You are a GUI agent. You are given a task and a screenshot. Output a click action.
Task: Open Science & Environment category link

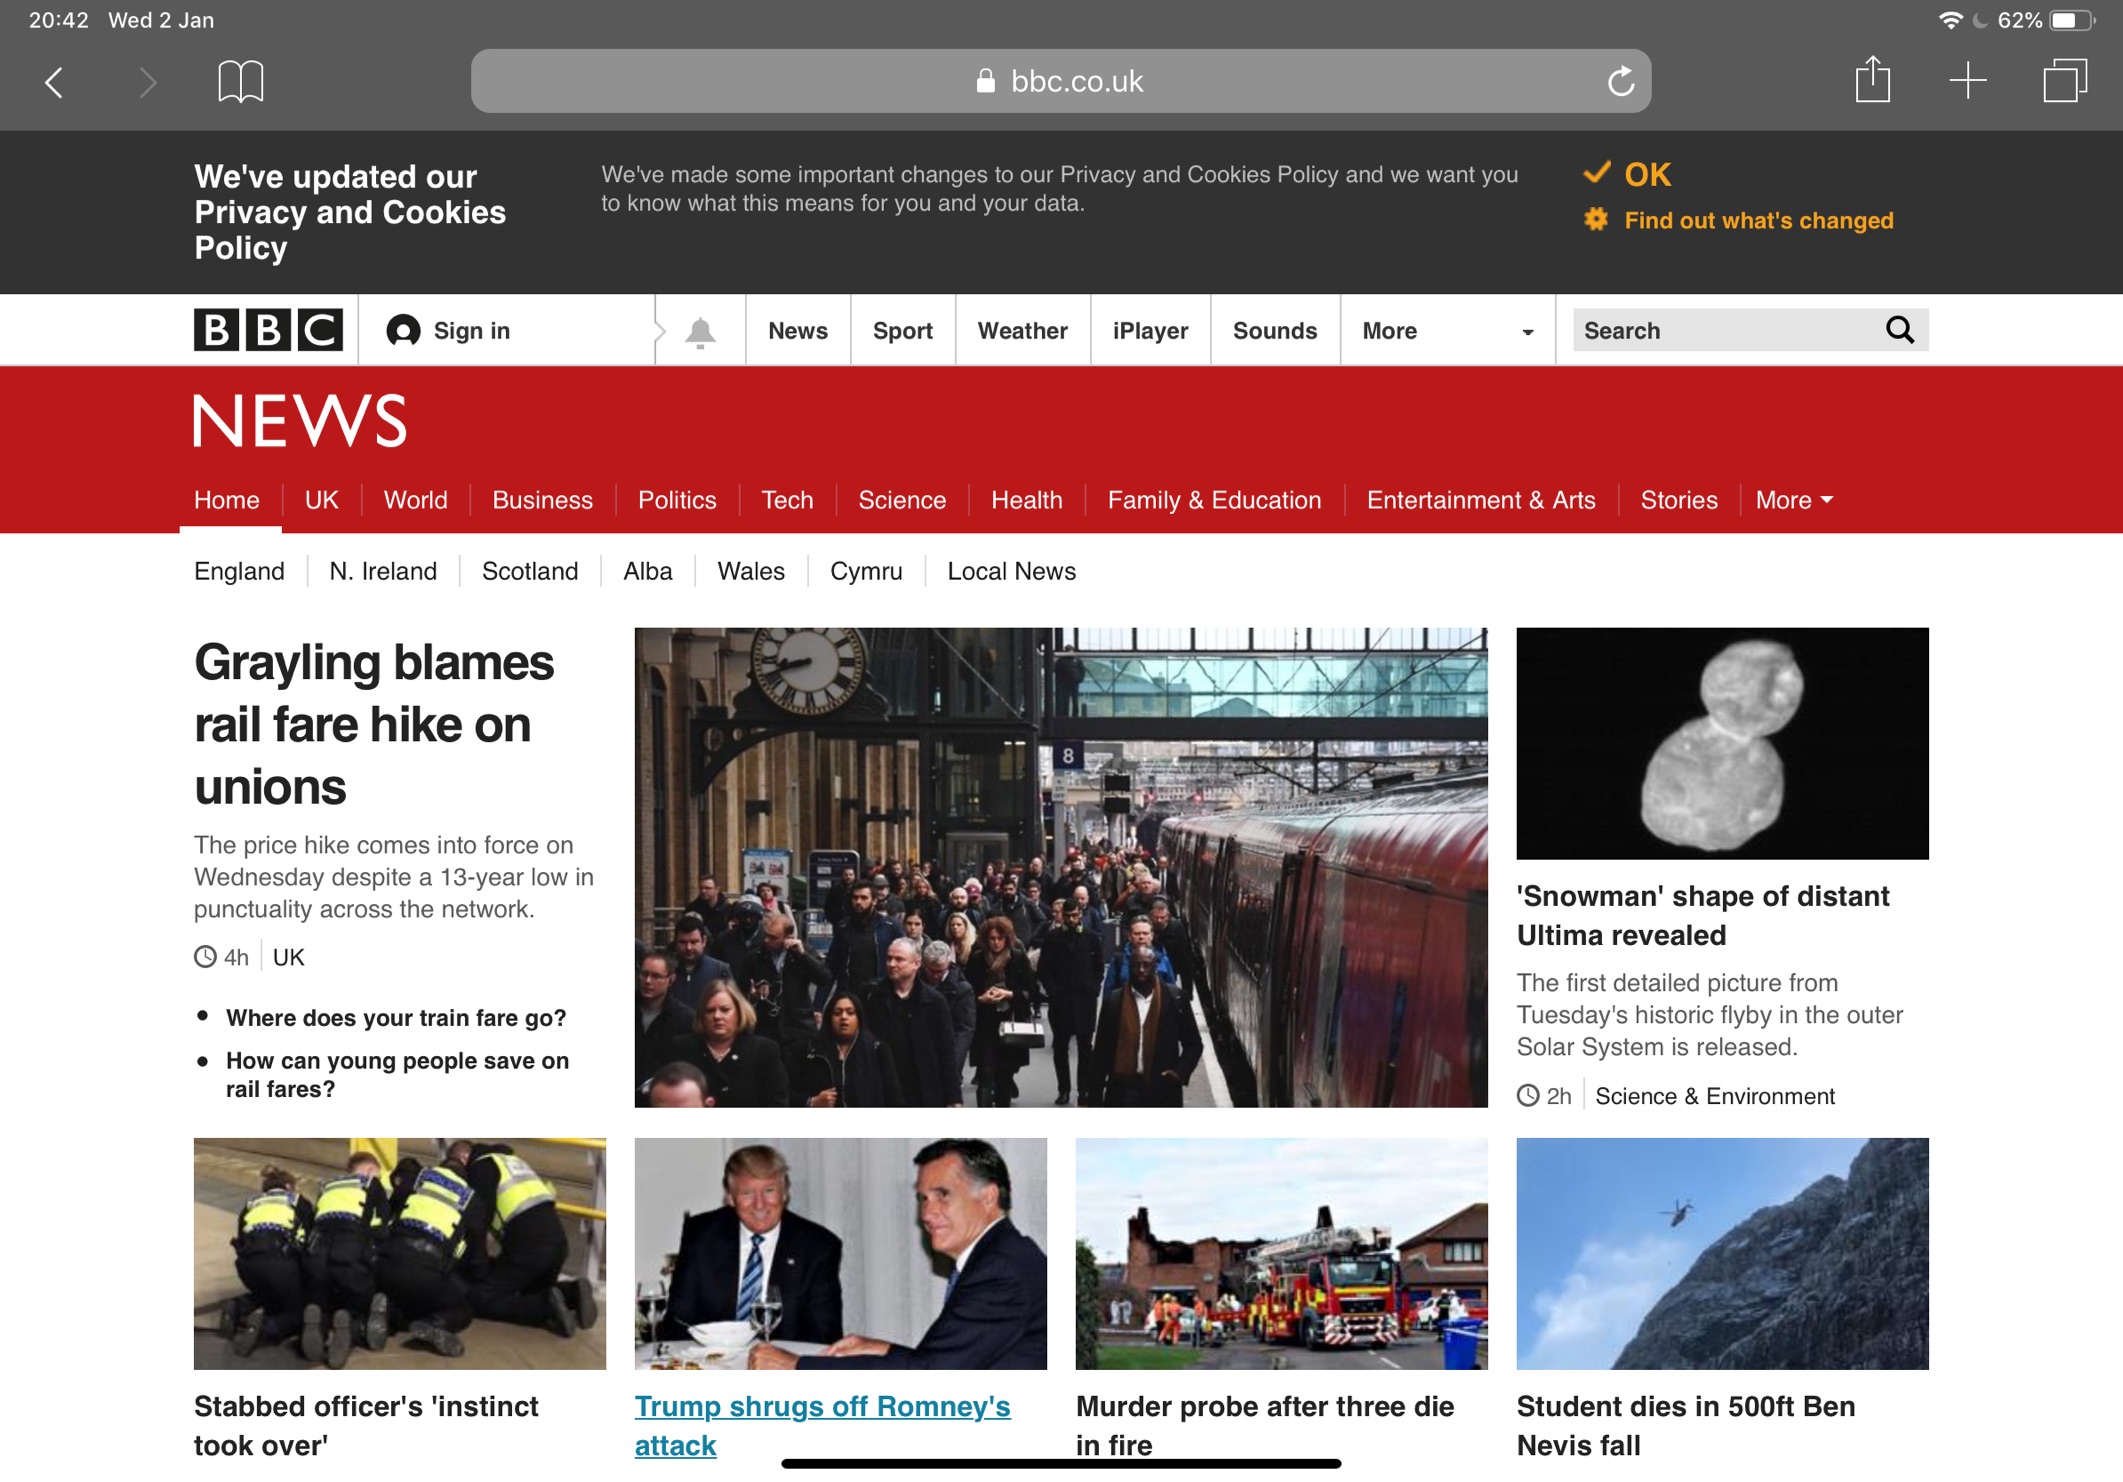click(x=1715, y=1096)
